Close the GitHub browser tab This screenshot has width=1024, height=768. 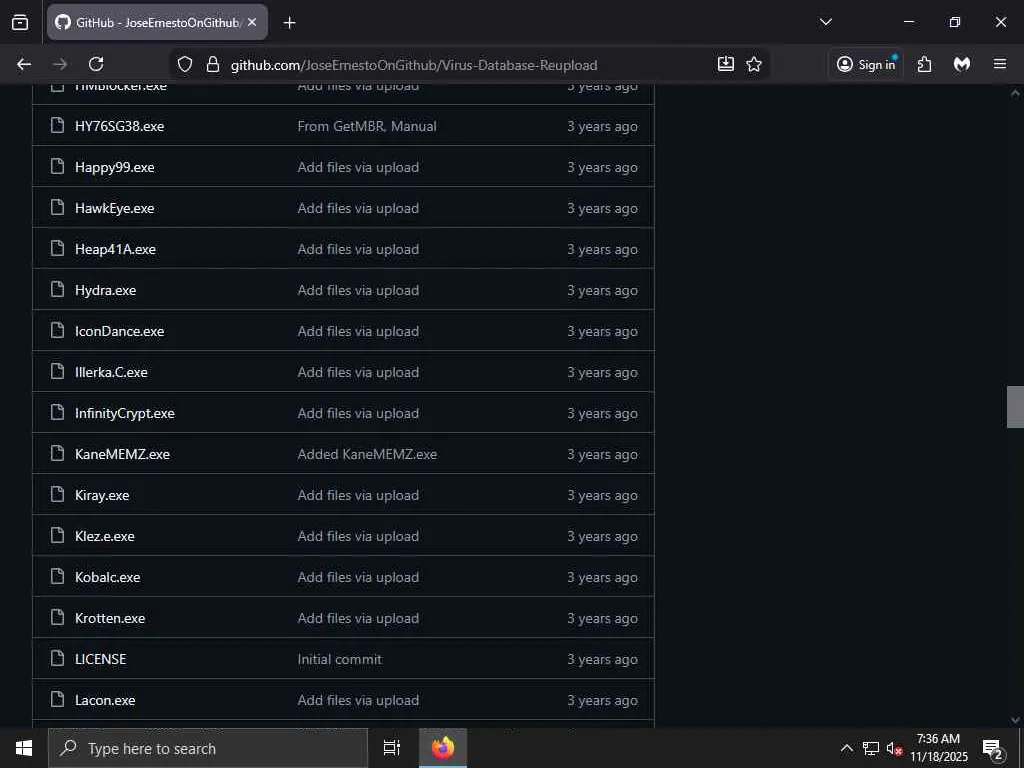click(252, 22)
